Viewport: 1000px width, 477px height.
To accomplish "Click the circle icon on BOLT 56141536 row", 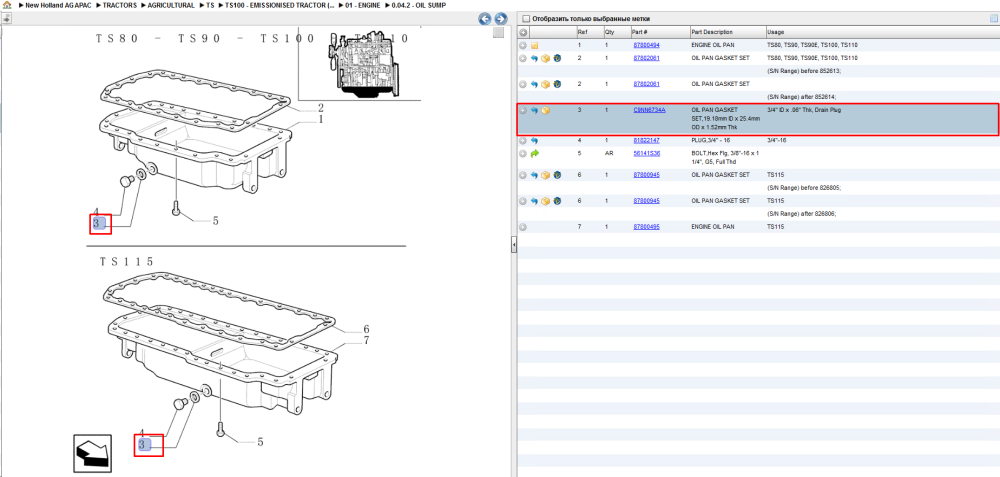I will click(523, 154).
